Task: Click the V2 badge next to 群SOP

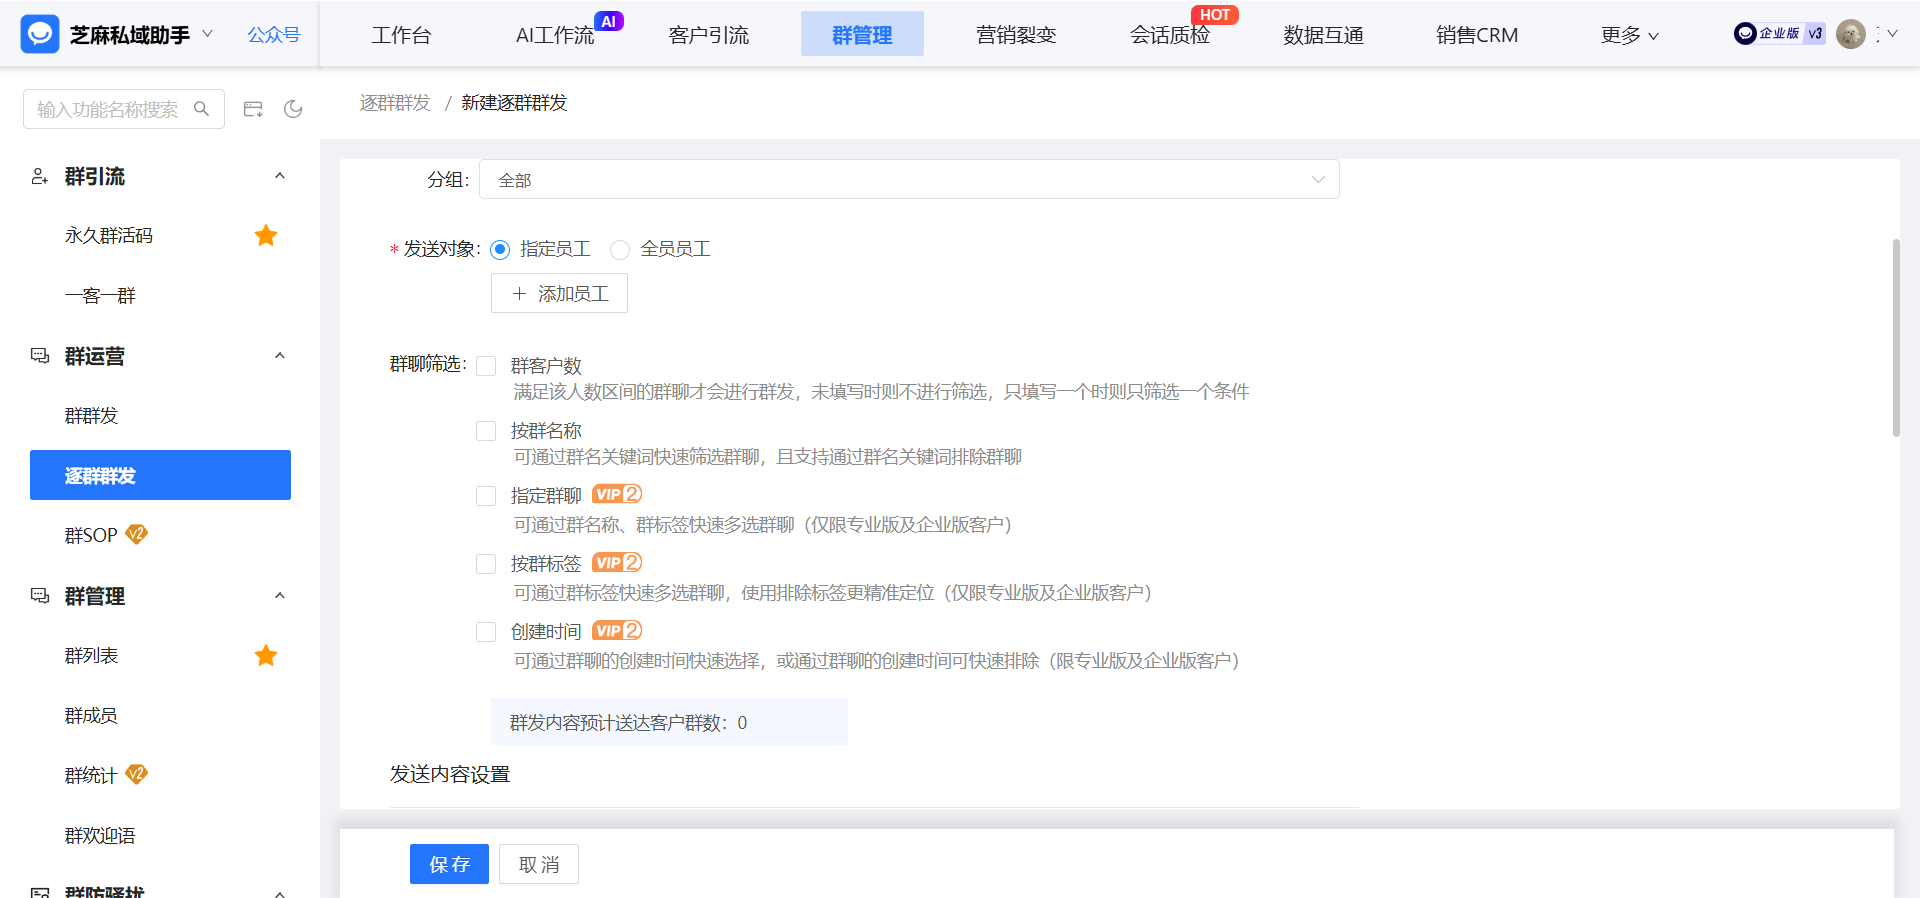Action: click(137, 534)
